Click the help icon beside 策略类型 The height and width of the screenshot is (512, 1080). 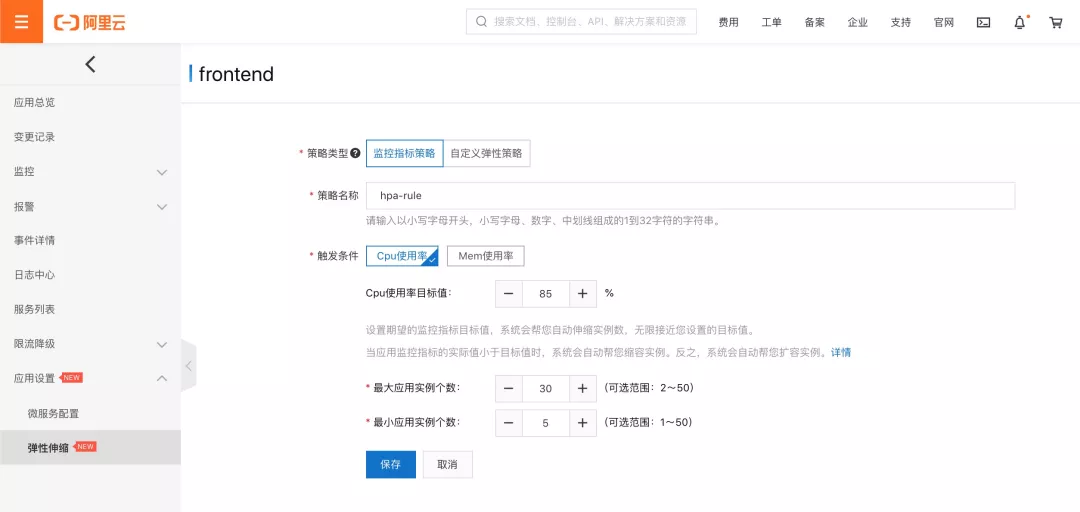click(355, 154)
